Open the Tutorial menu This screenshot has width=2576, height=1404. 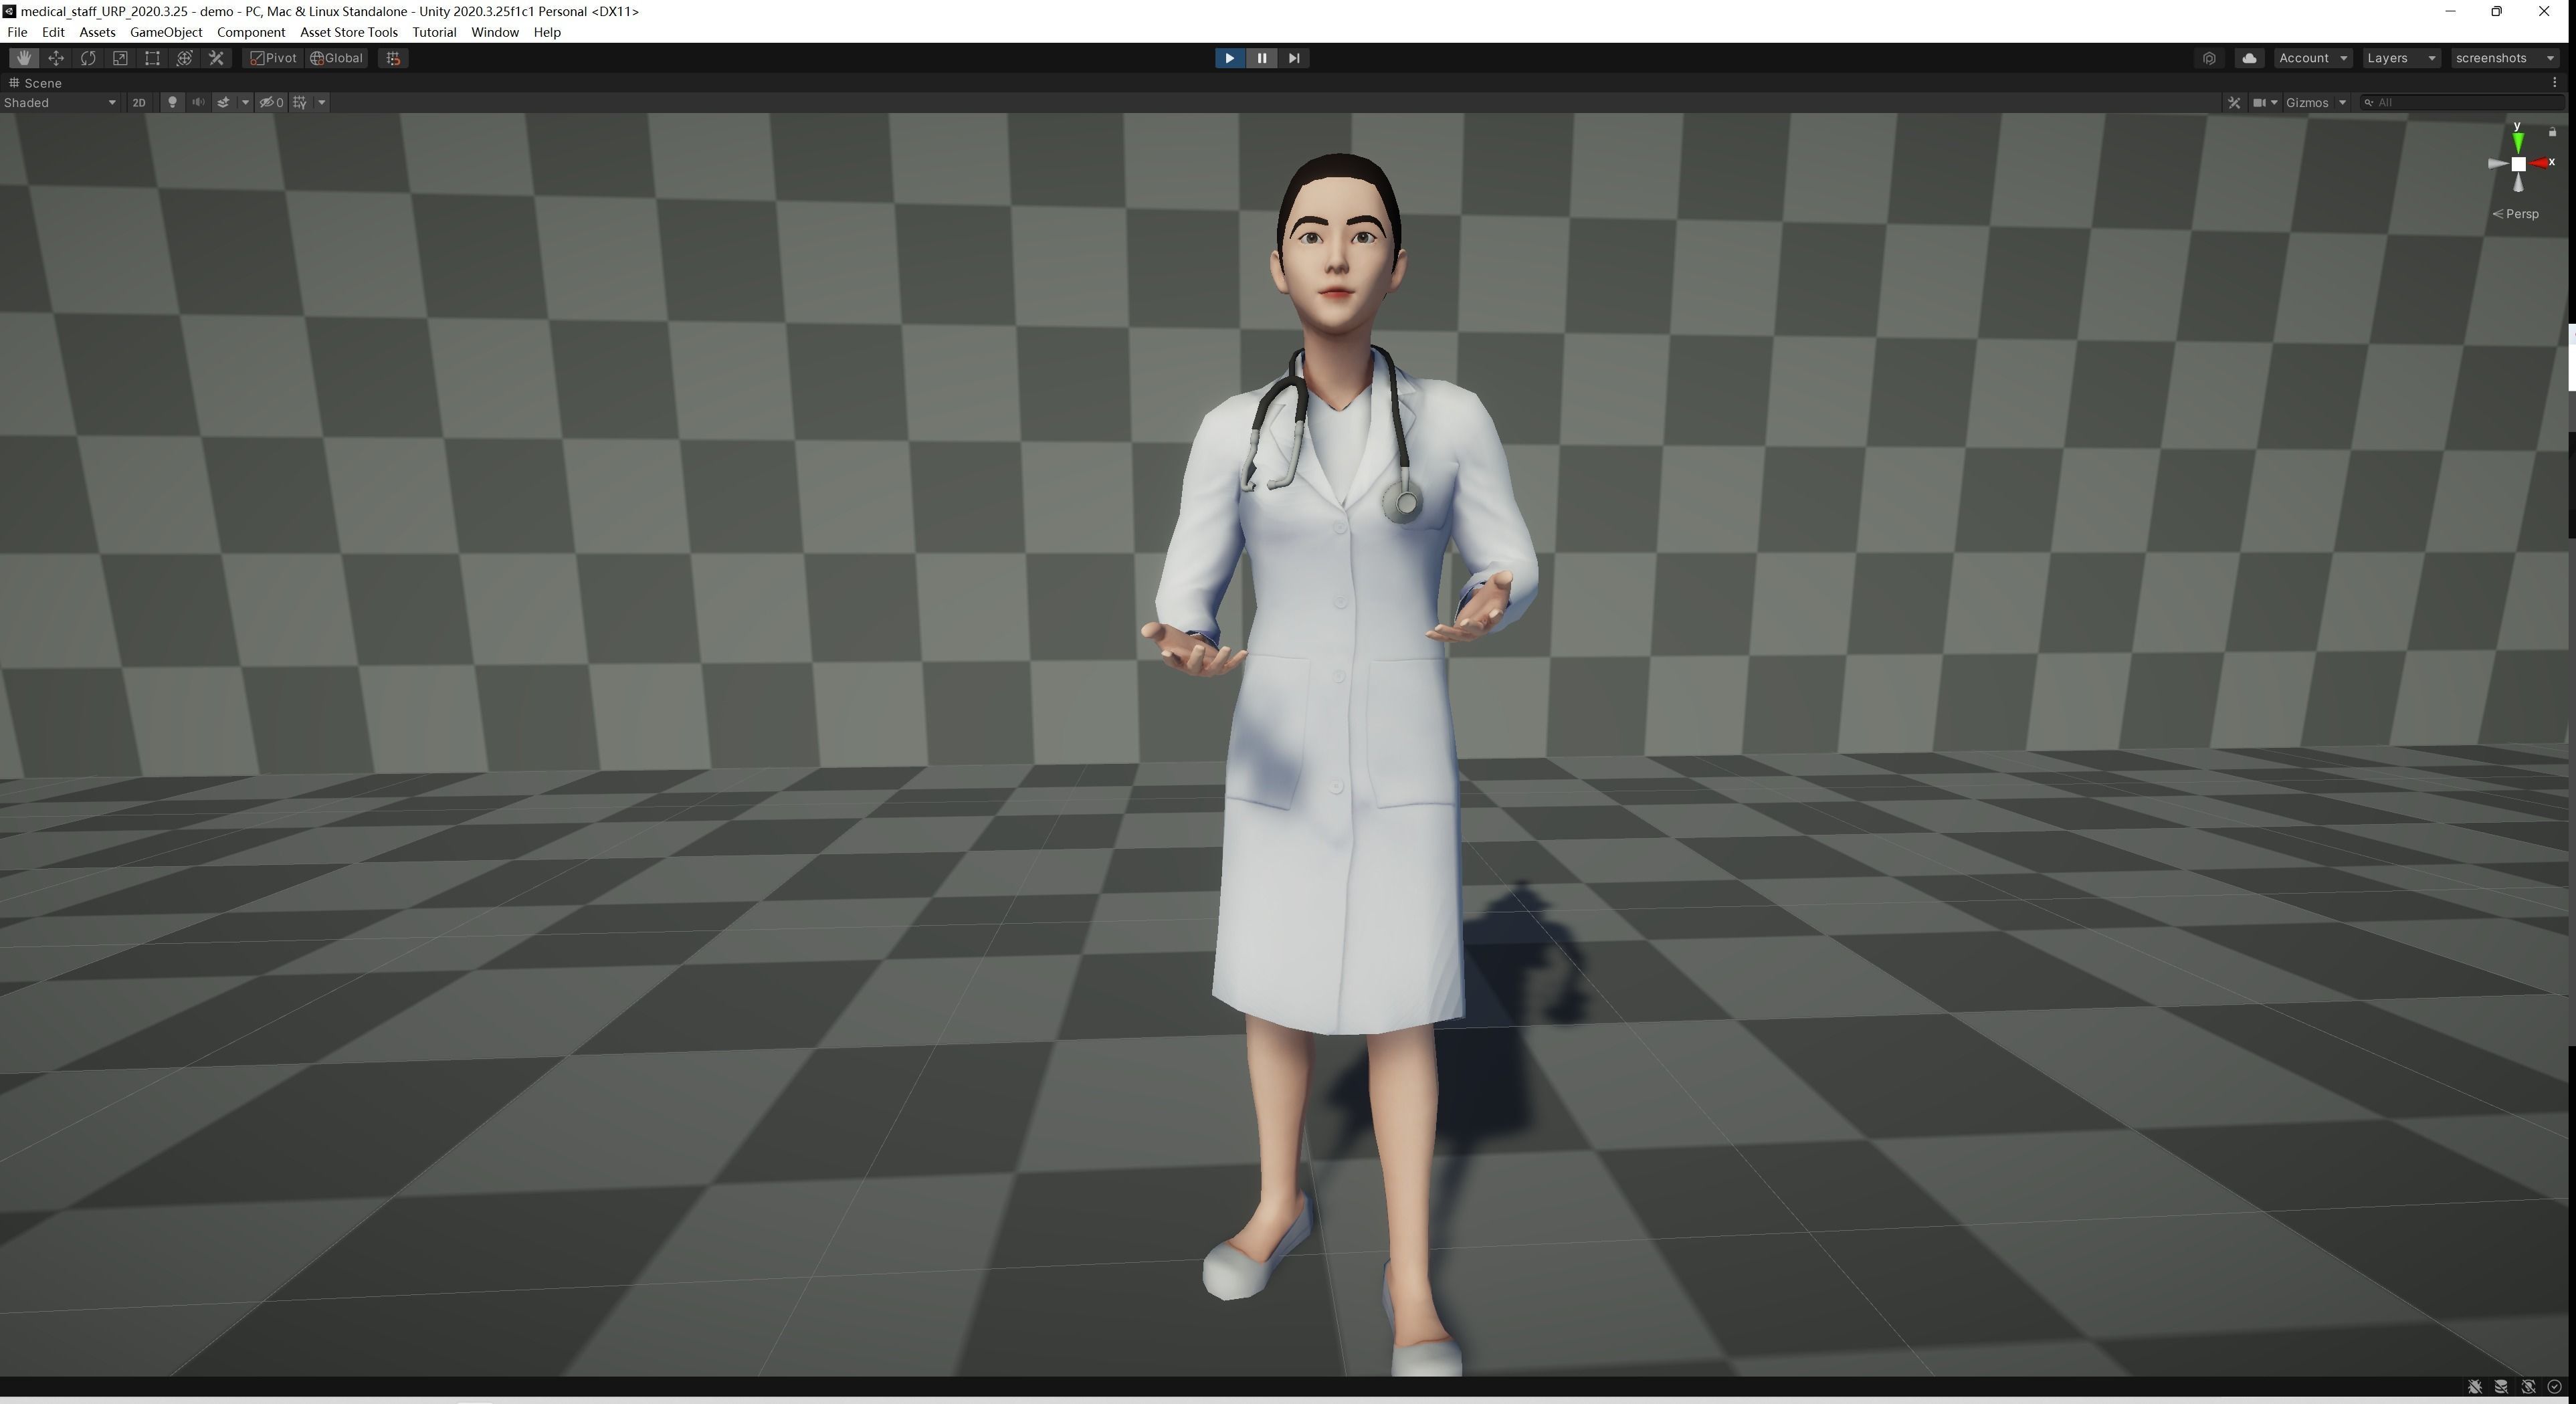click(434, 32)
